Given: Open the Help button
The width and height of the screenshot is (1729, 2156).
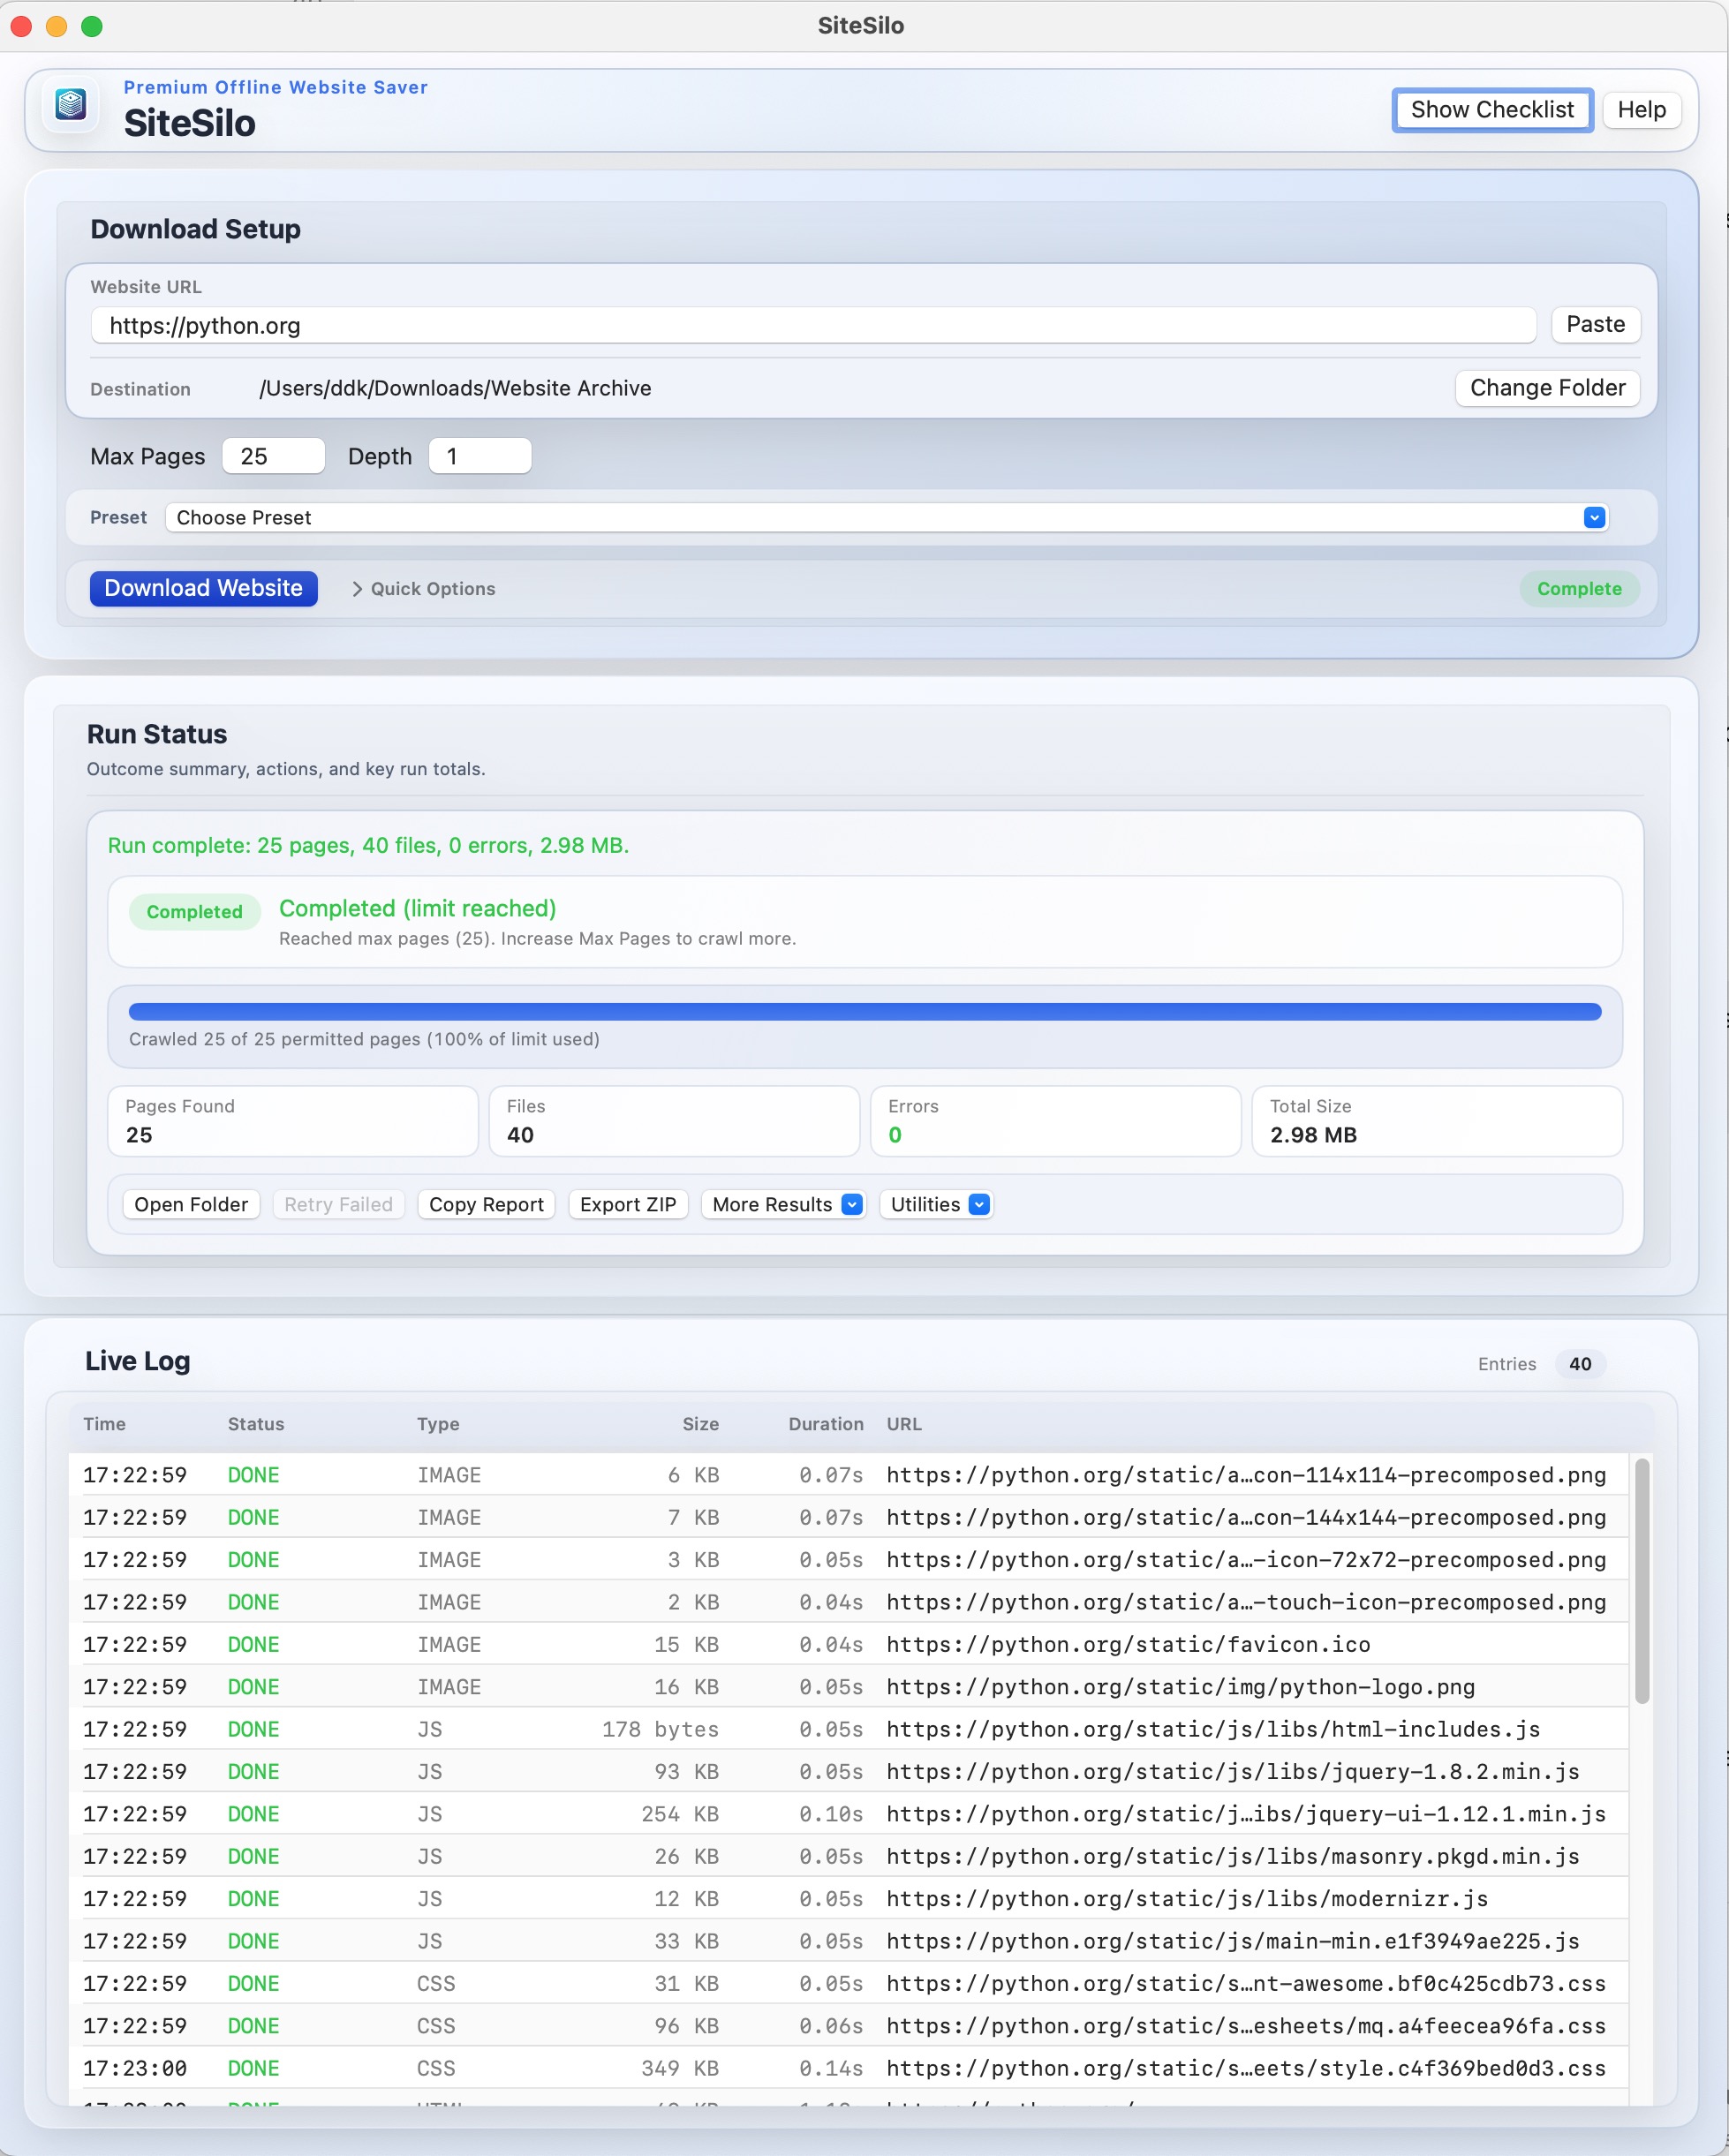Looking at the screenshot, I should tap(1641, 110).
